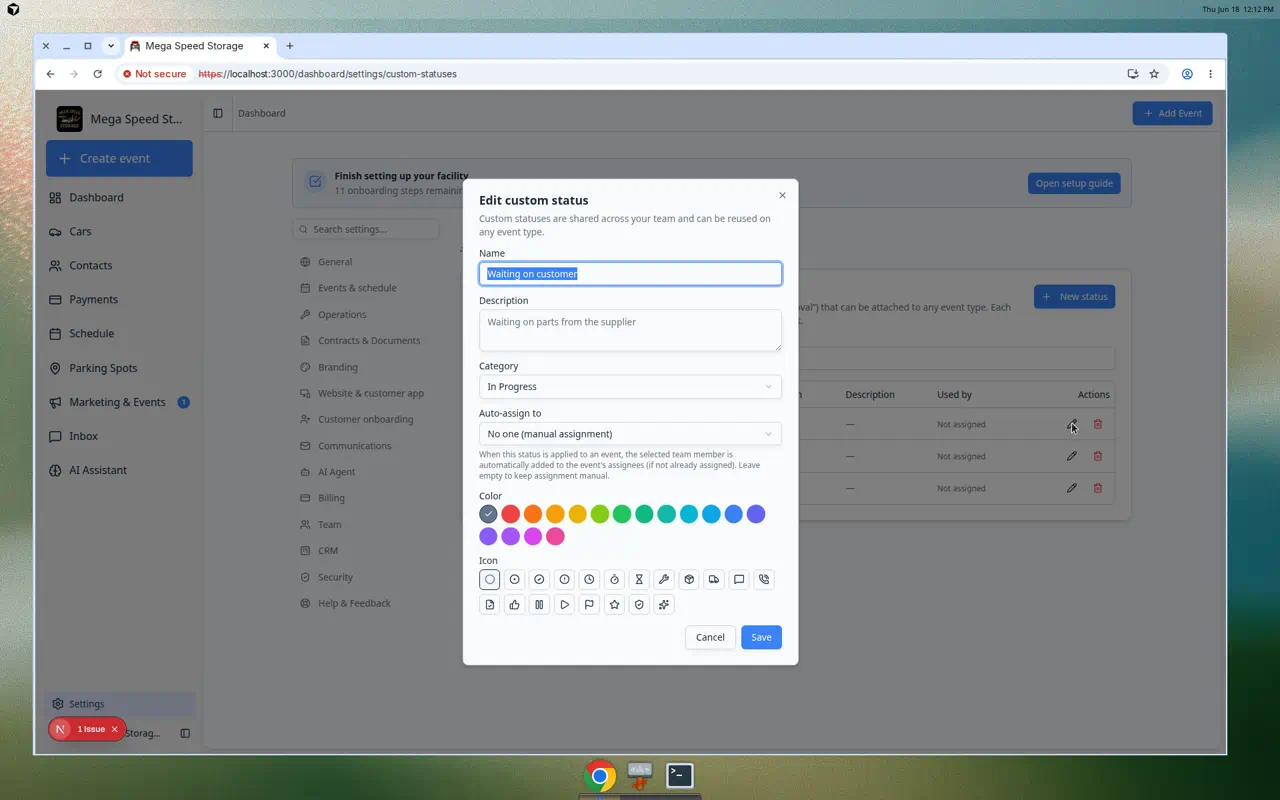Close the Edit custom status dialog

[782, 195]
